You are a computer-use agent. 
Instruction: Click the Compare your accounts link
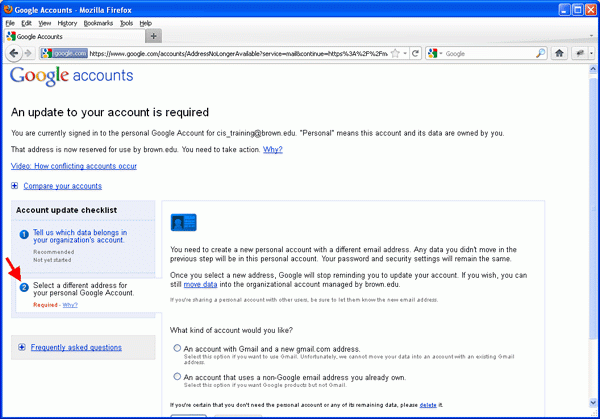[63, 186]
